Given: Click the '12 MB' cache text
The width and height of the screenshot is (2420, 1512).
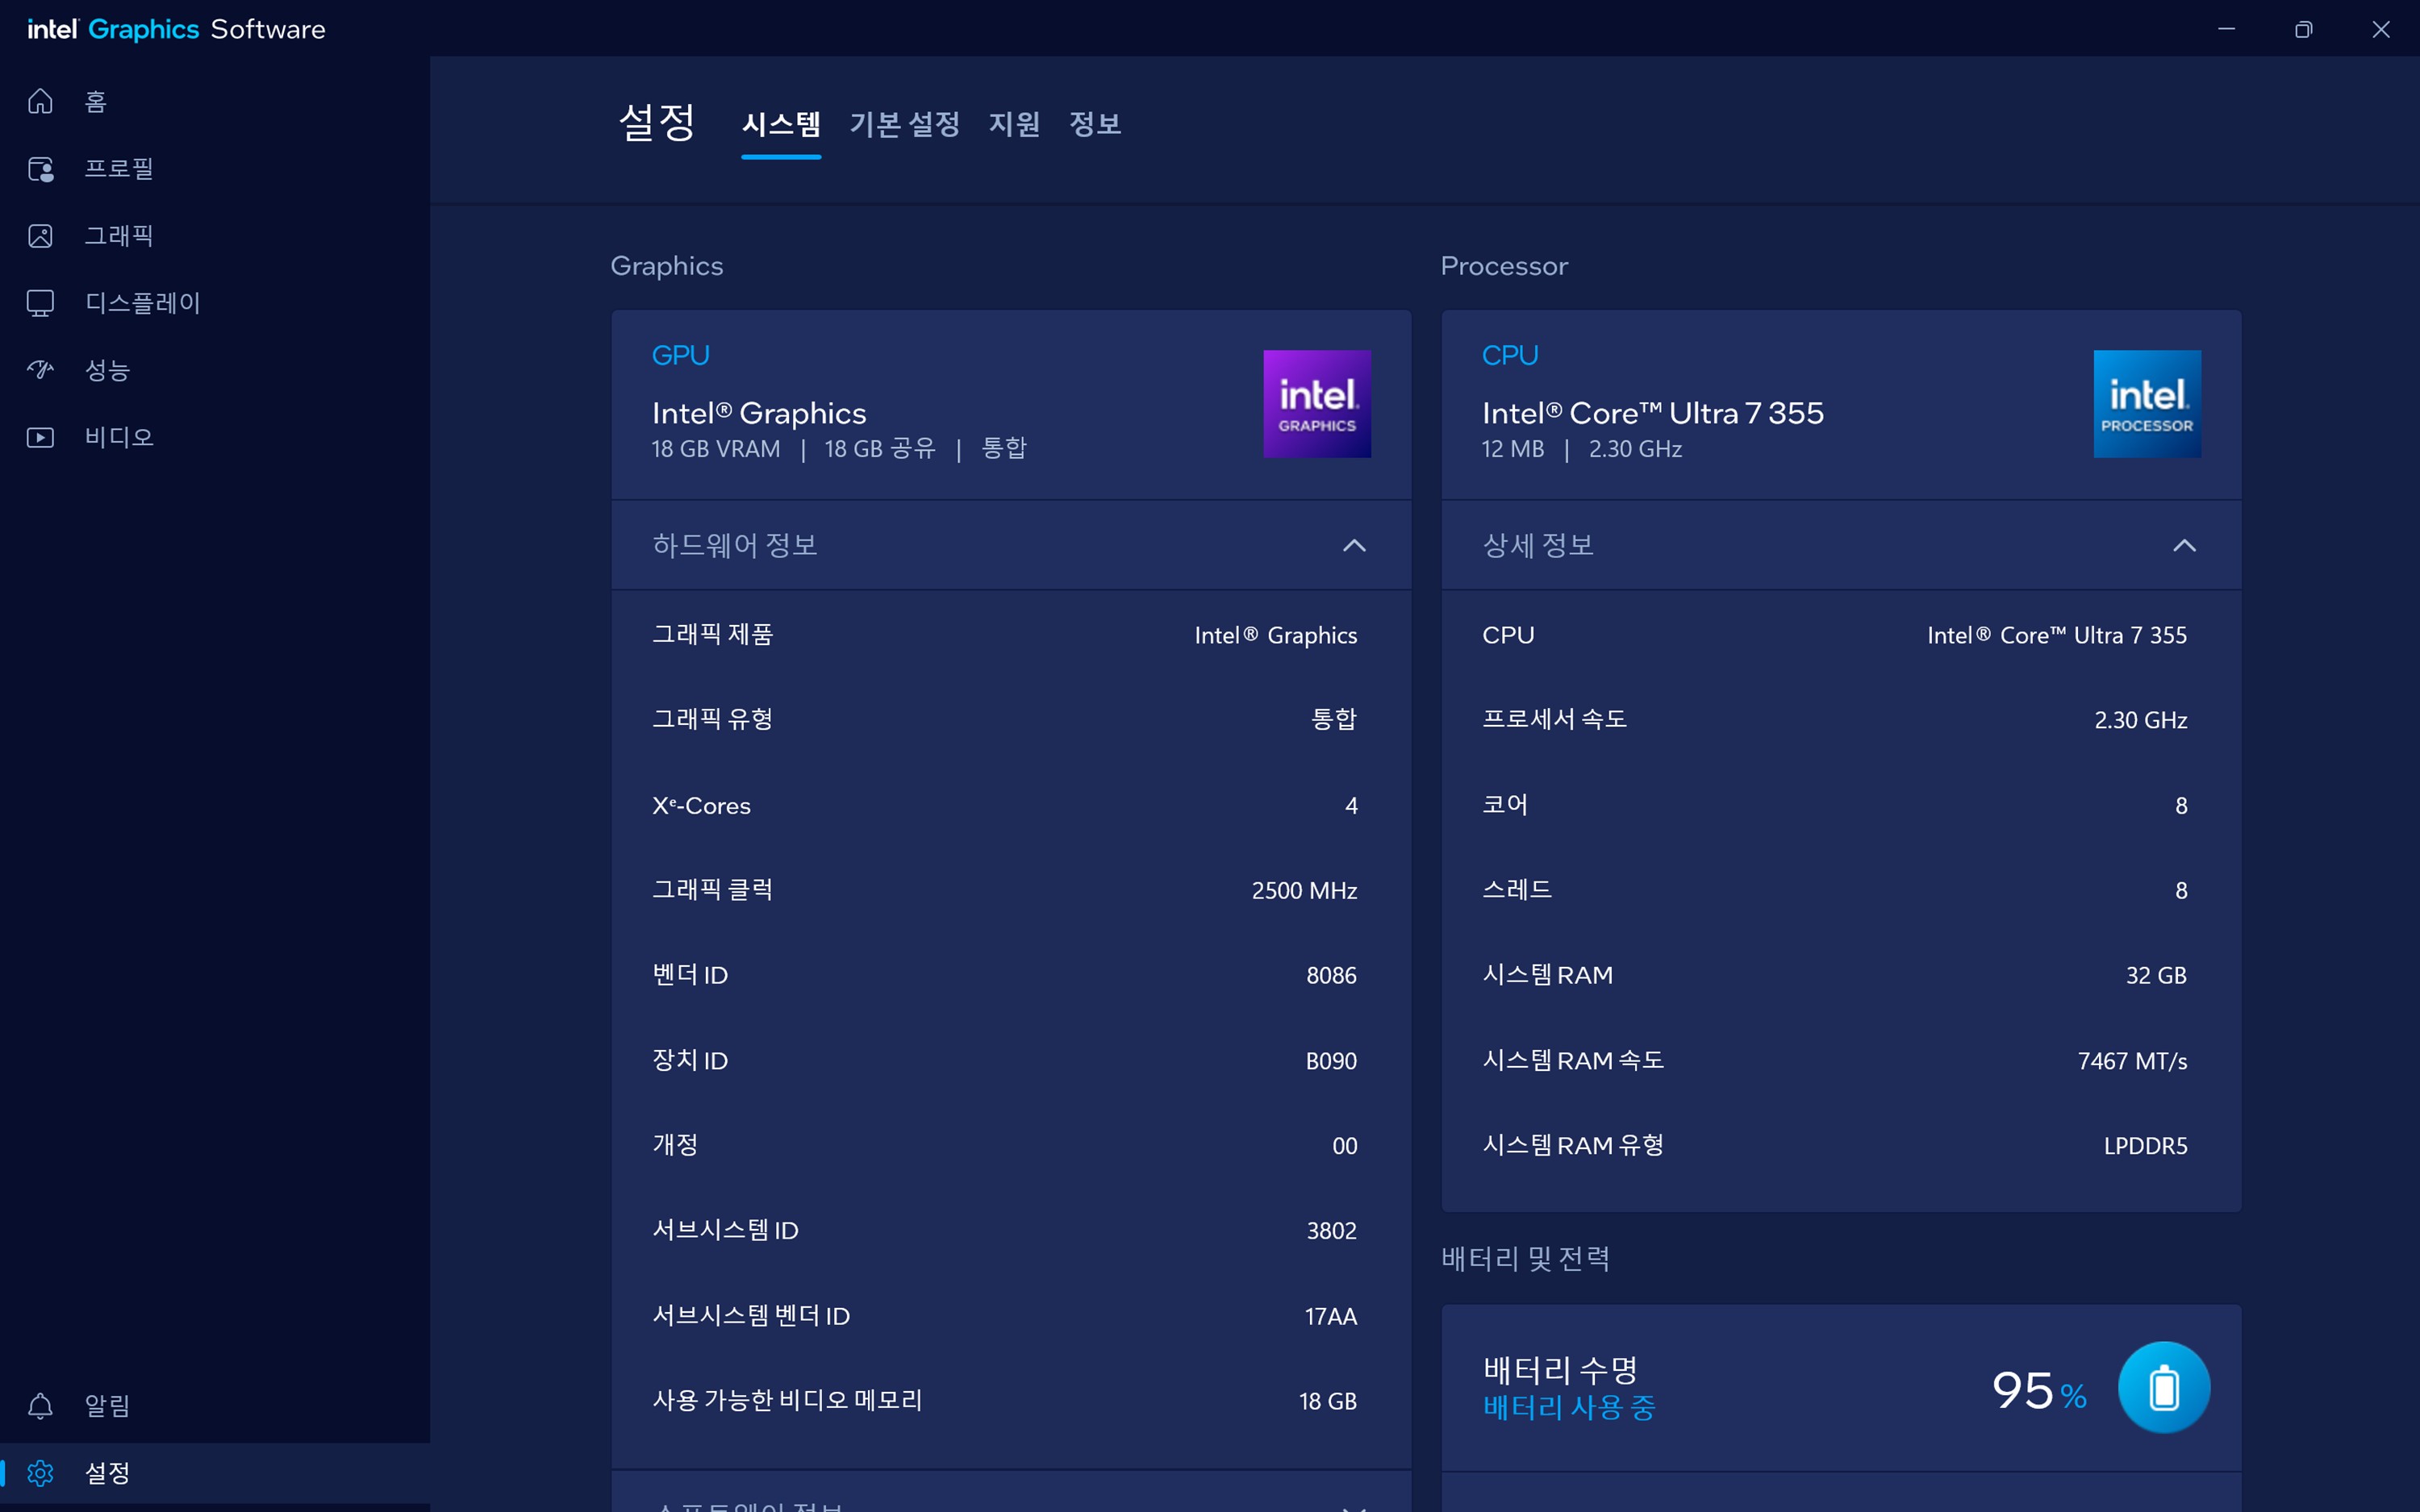Looking at the screenshot, I should [x=1512, y=449].
